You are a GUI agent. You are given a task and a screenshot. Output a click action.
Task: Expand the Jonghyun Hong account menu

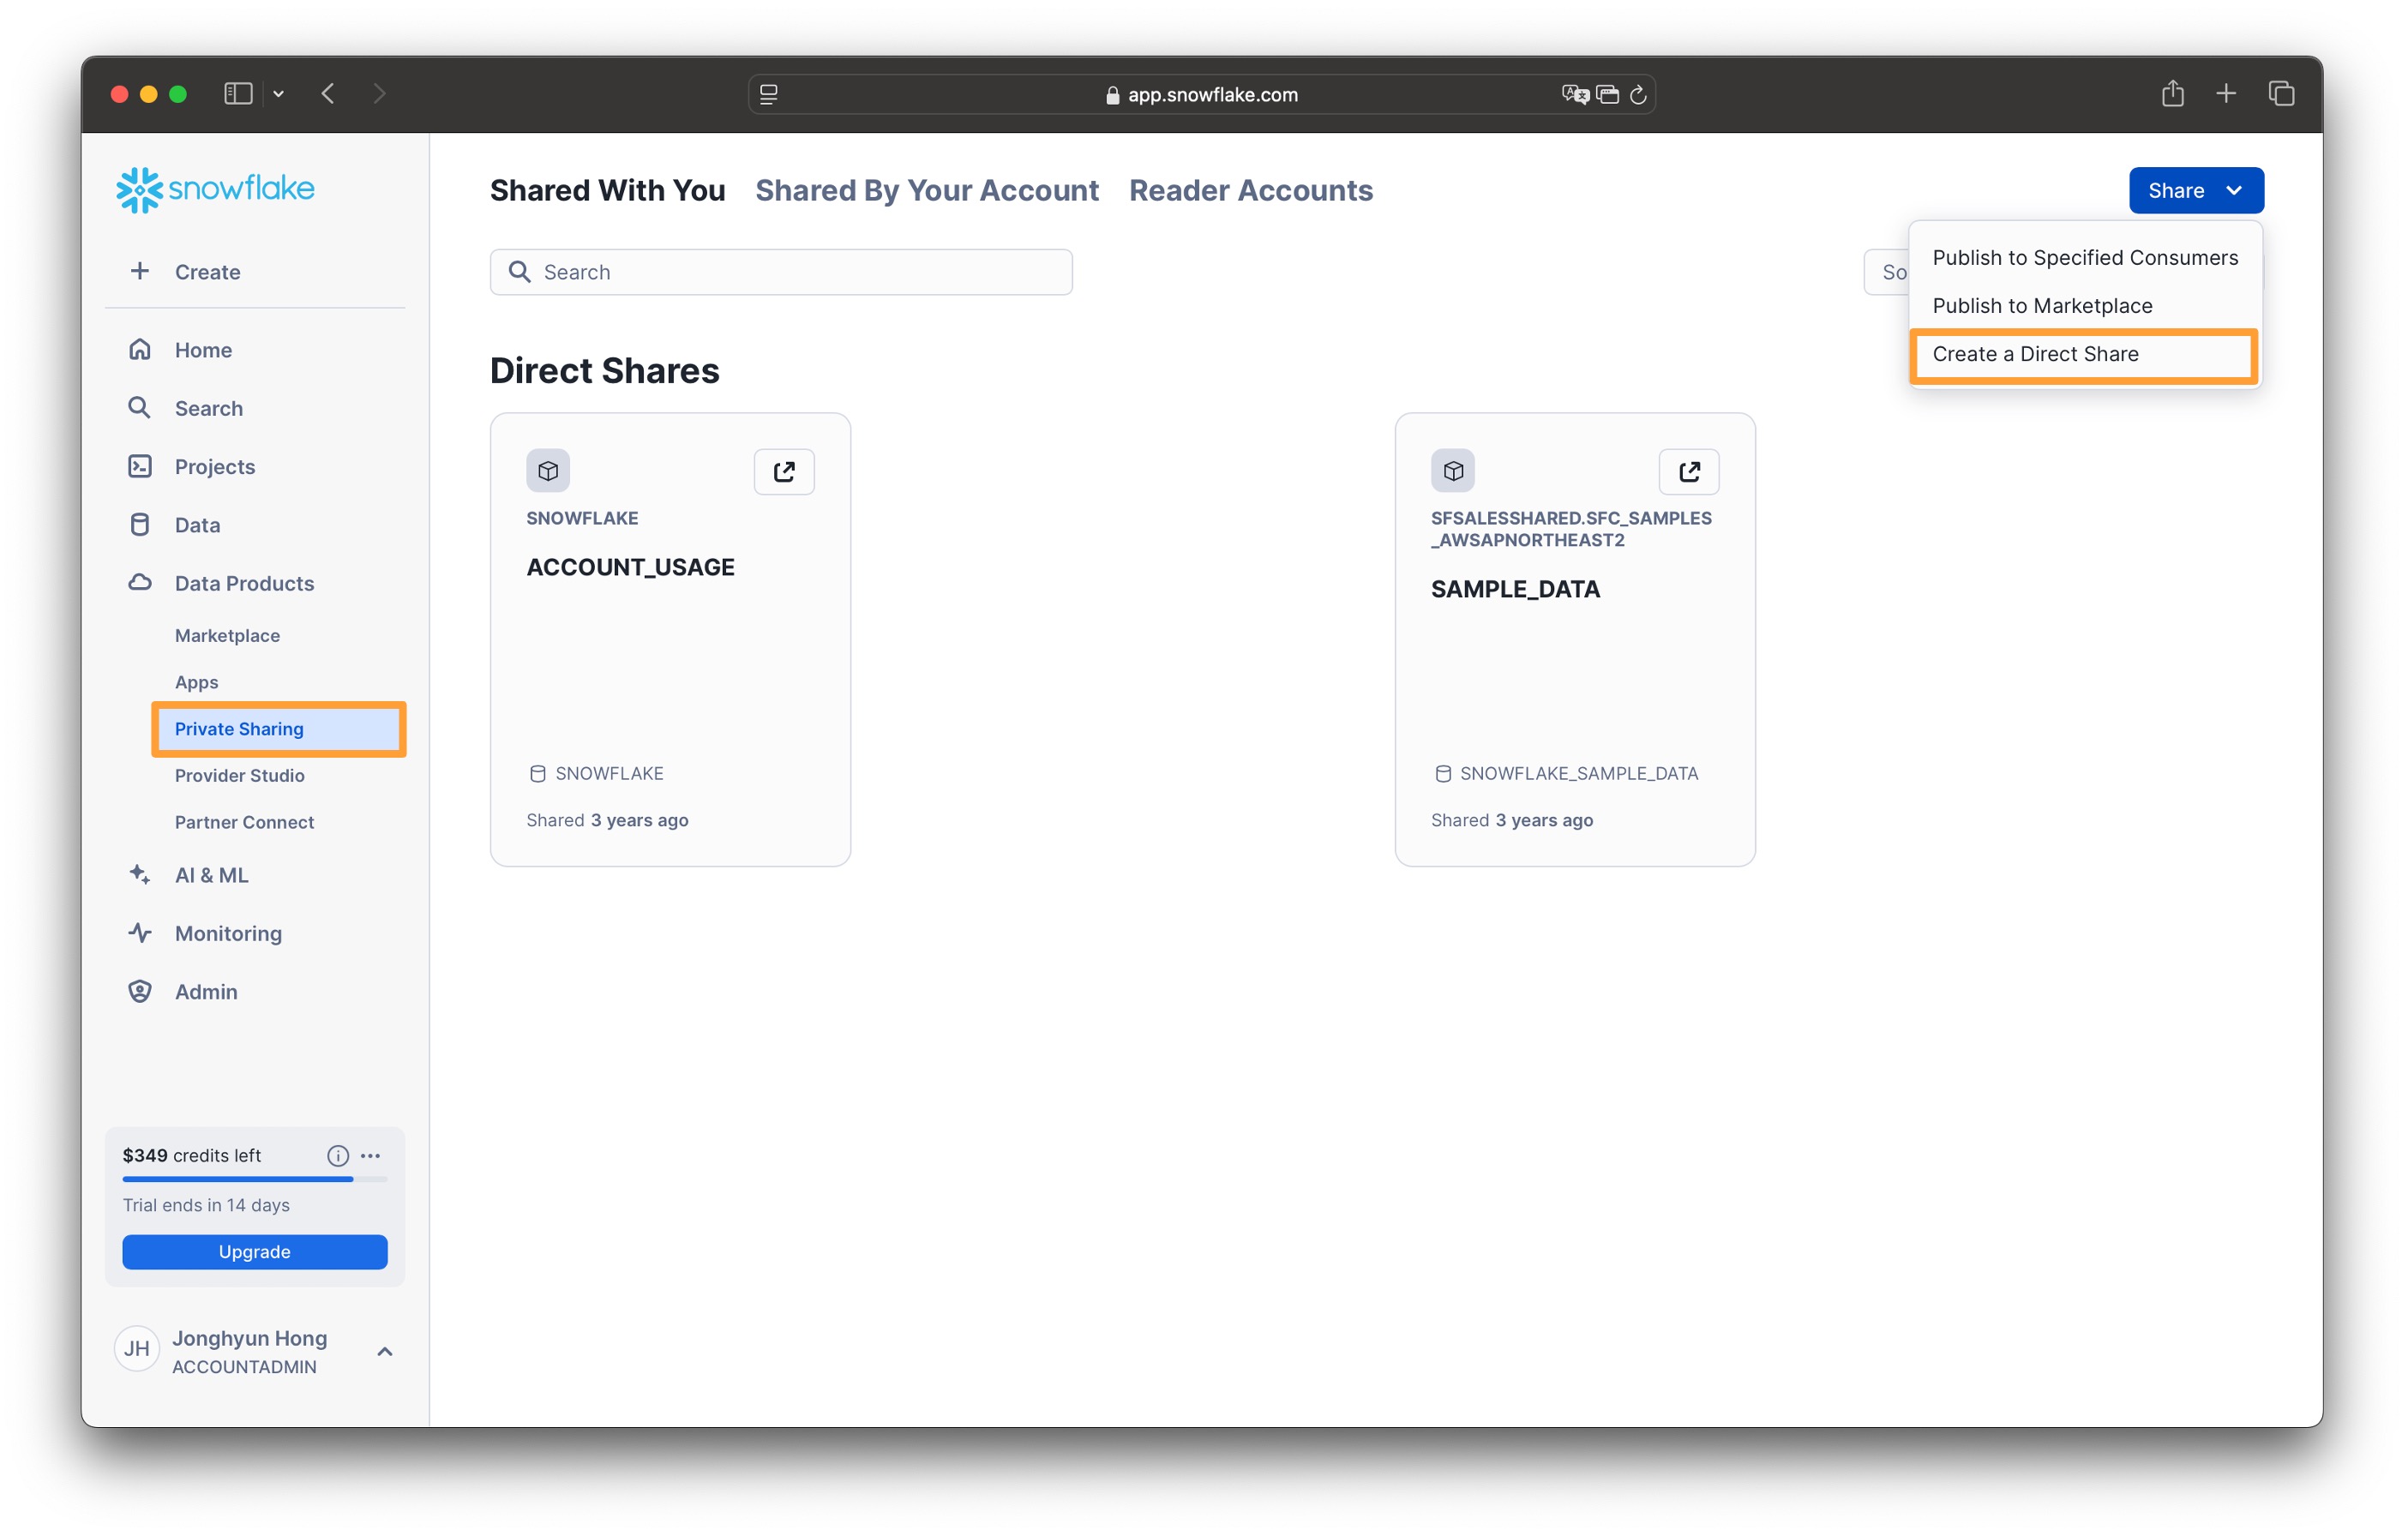coord(384,1351)
